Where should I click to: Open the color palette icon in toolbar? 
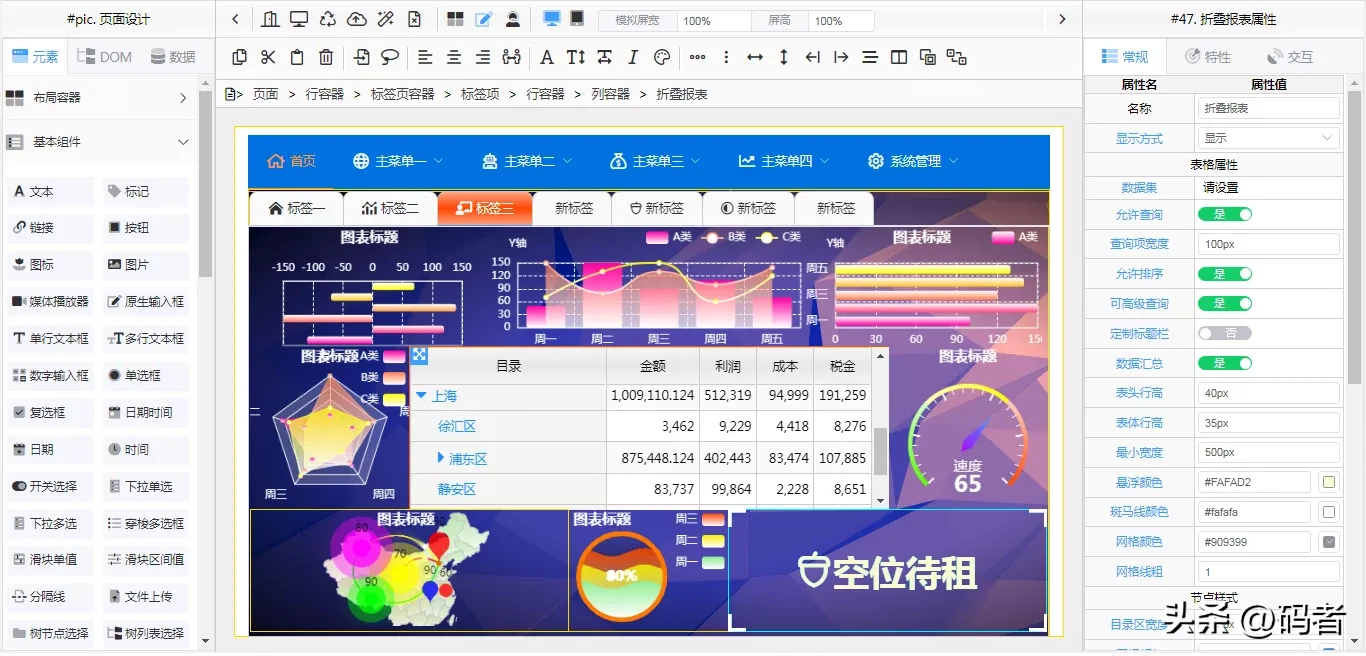click(x=661, y=57)
